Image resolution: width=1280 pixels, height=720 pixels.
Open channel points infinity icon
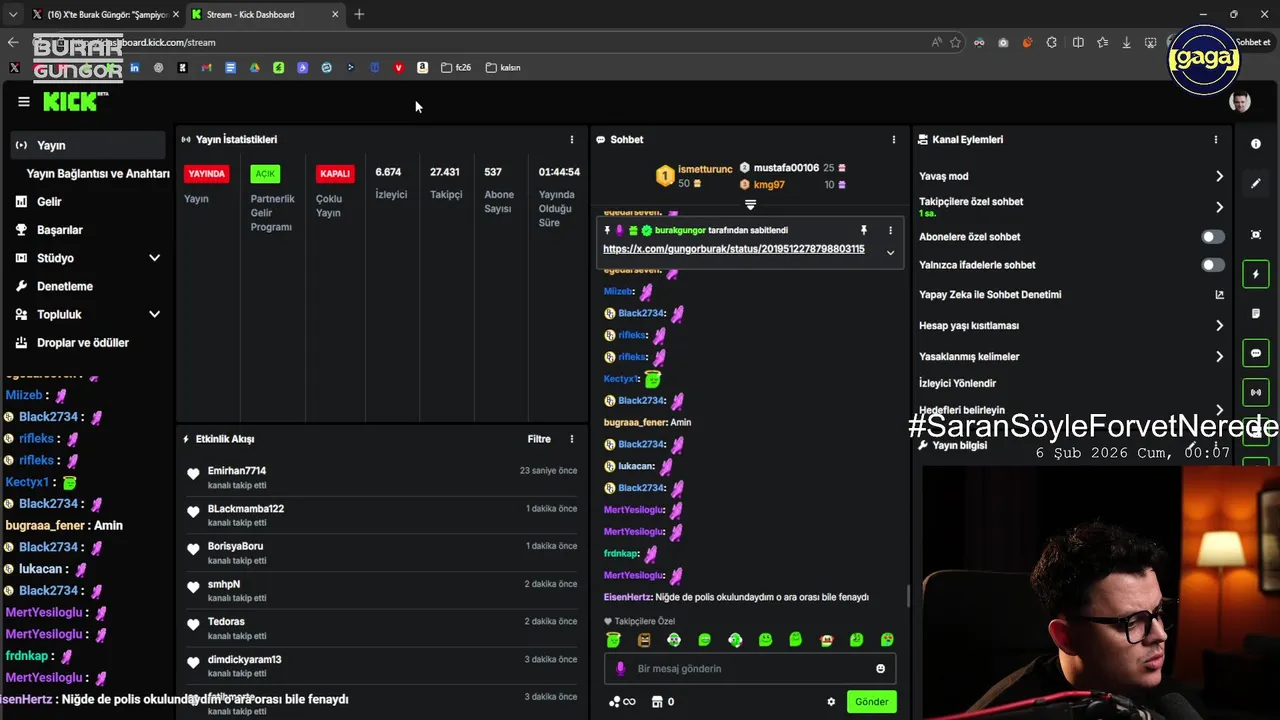coord(622,702)
